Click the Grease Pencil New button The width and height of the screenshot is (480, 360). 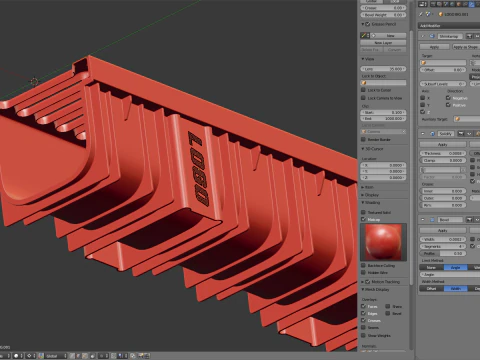coord(388,35)
